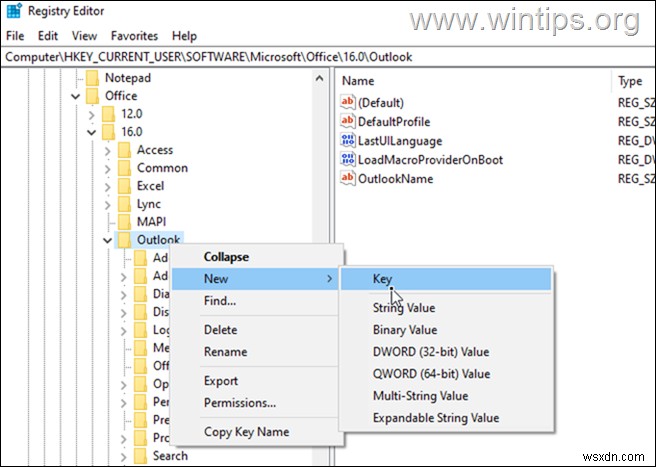The height and width of the screenshot is (467, 656).
Task: Click the Name column header
Action: (475, 81)
